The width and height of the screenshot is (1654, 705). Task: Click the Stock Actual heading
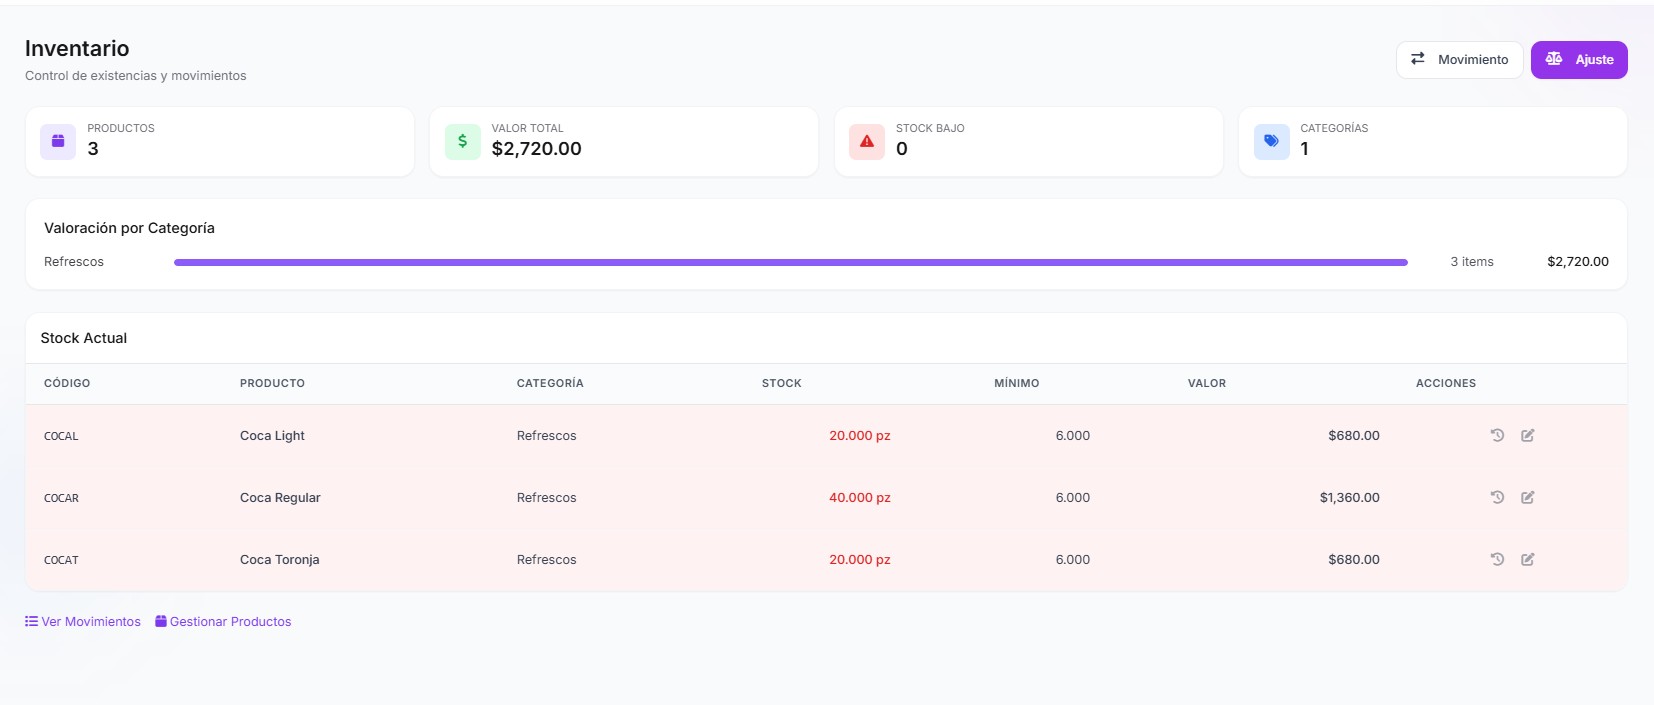(x=84, y=338)
